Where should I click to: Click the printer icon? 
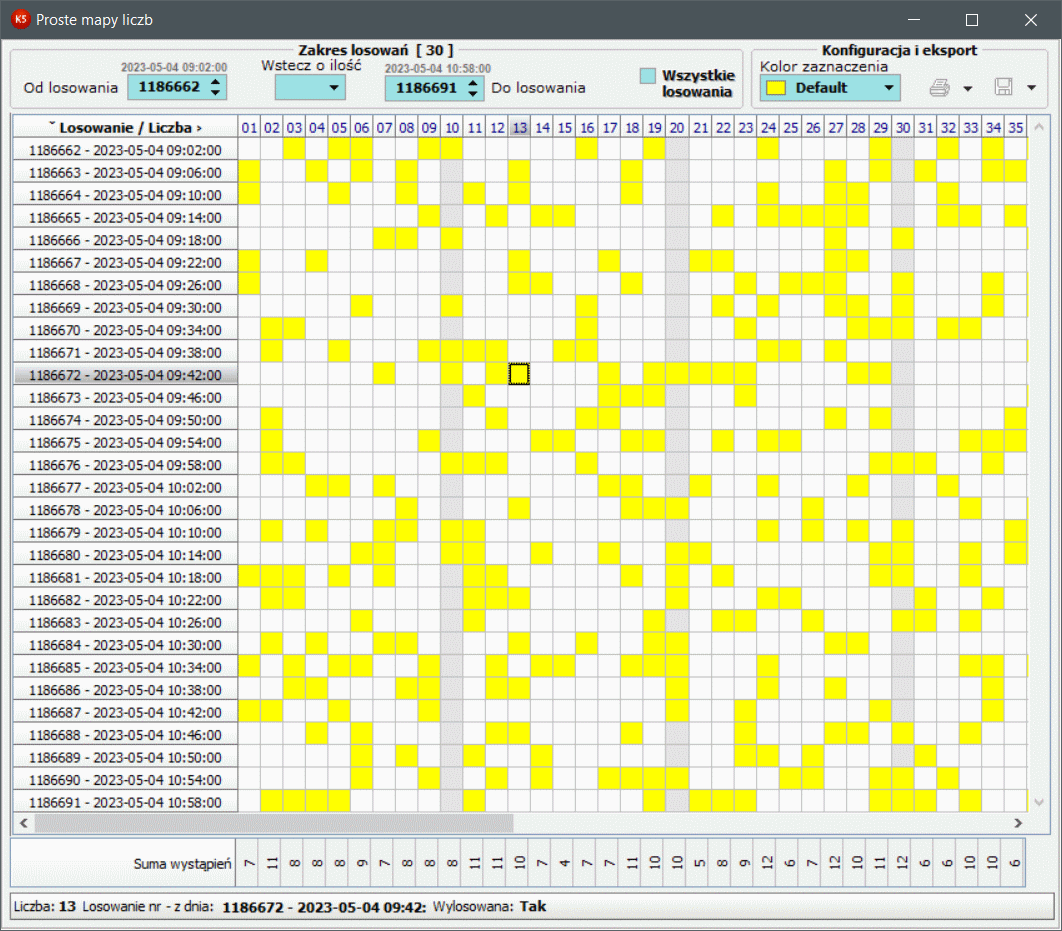click(939, 88)
